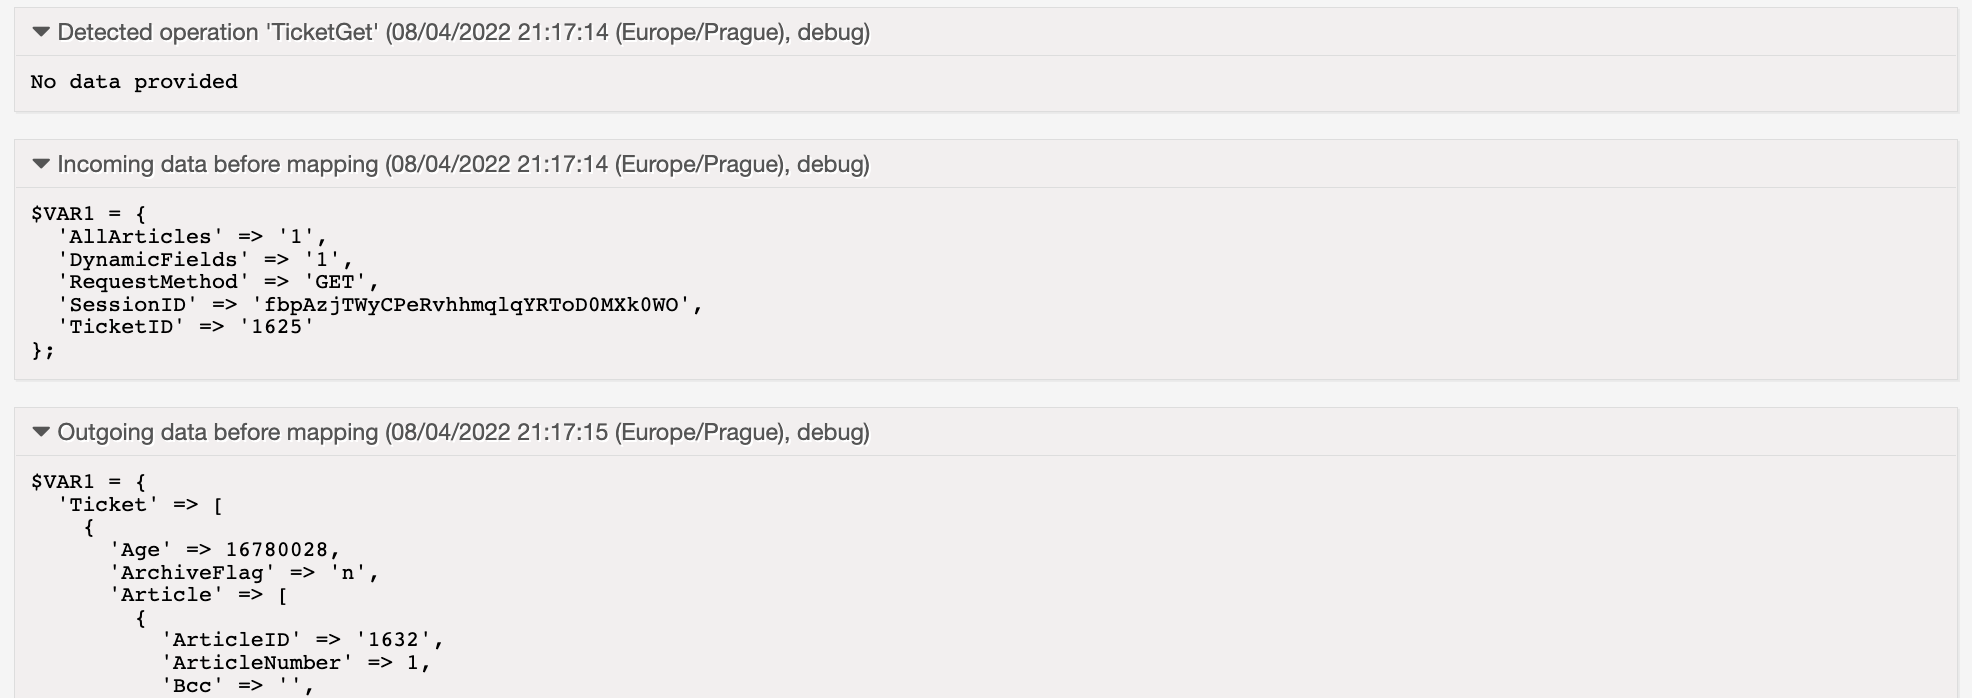Click the 'AllArticles' line in incoming data
The image size is (1972, 698).
(192, 237)
